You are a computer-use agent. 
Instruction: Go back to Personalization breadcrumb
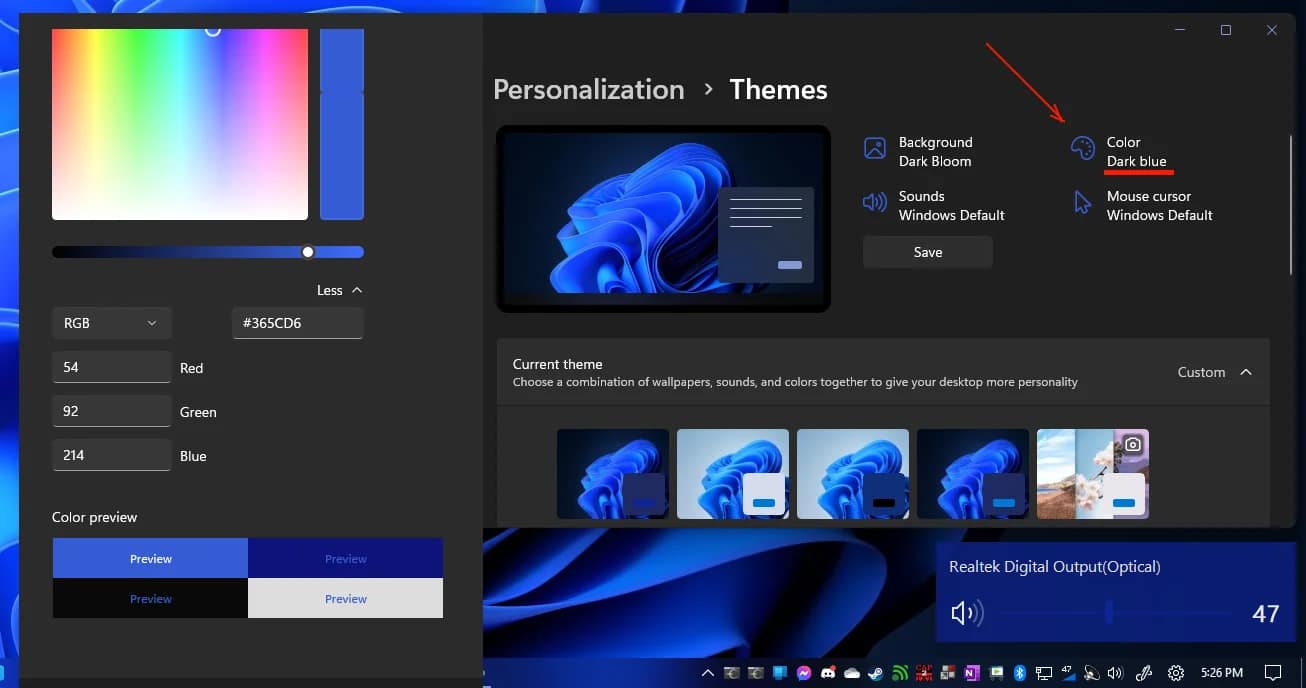[589, 89]
